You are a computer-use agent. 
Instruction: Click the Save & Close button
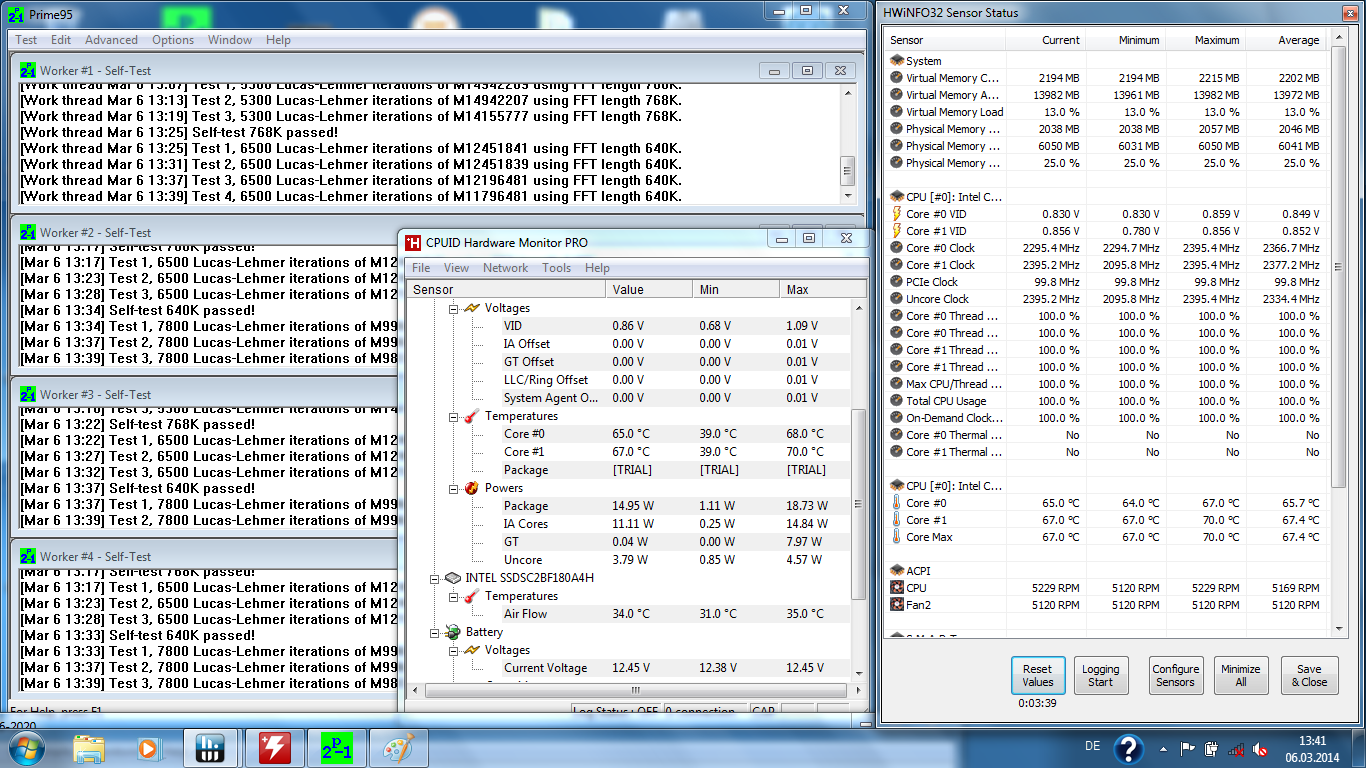pos(1309,676)
